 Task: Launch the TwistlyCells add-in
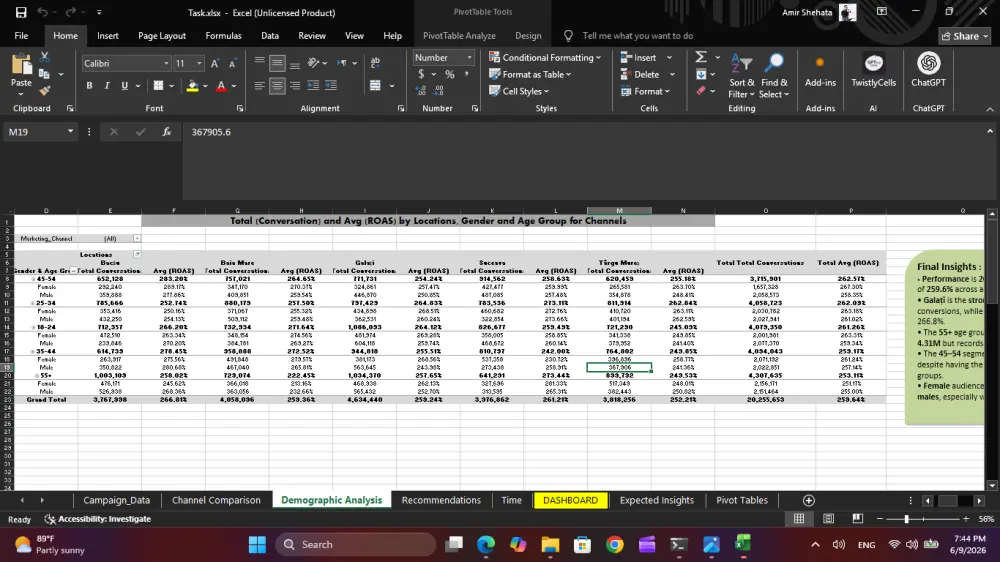click(873, 70)
